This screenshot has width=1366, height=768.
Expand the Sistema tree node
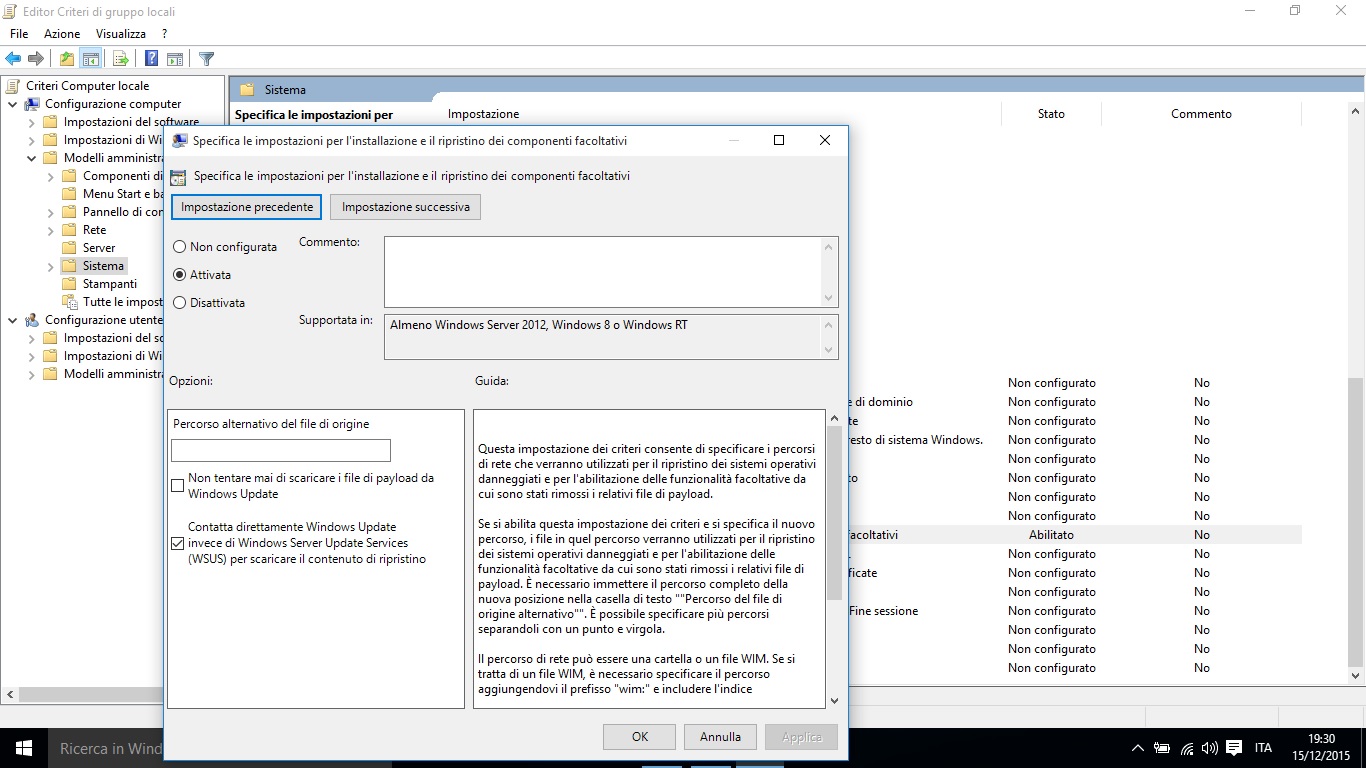coord(51,266)
